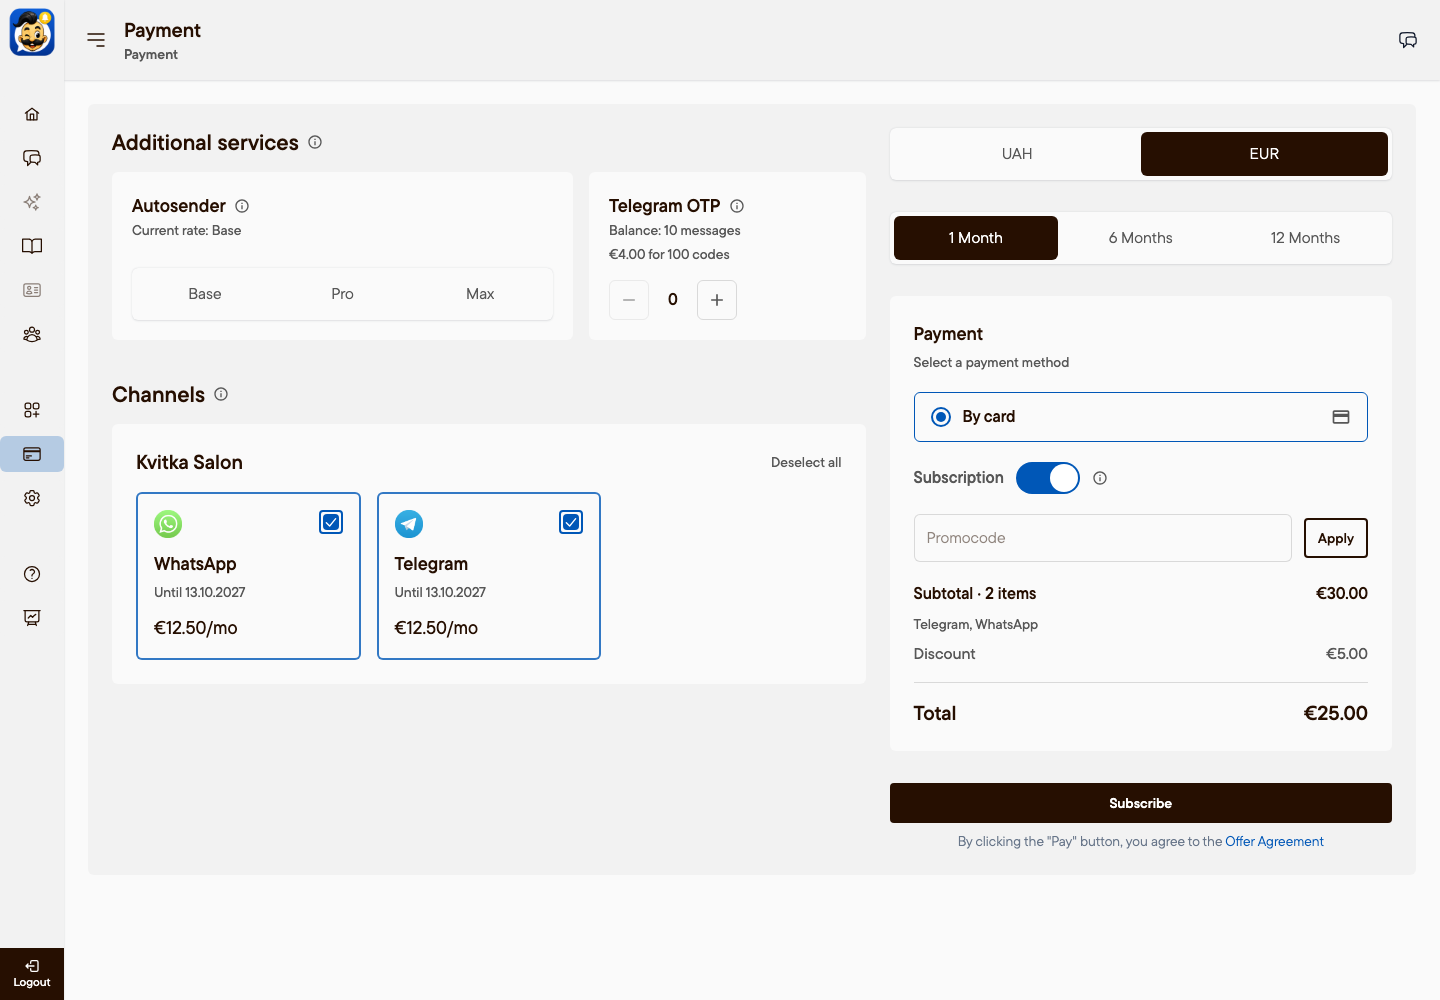Switch currency to EUR
The height and width of the screenshot is (1000, 1440).
coord(1264,154)
